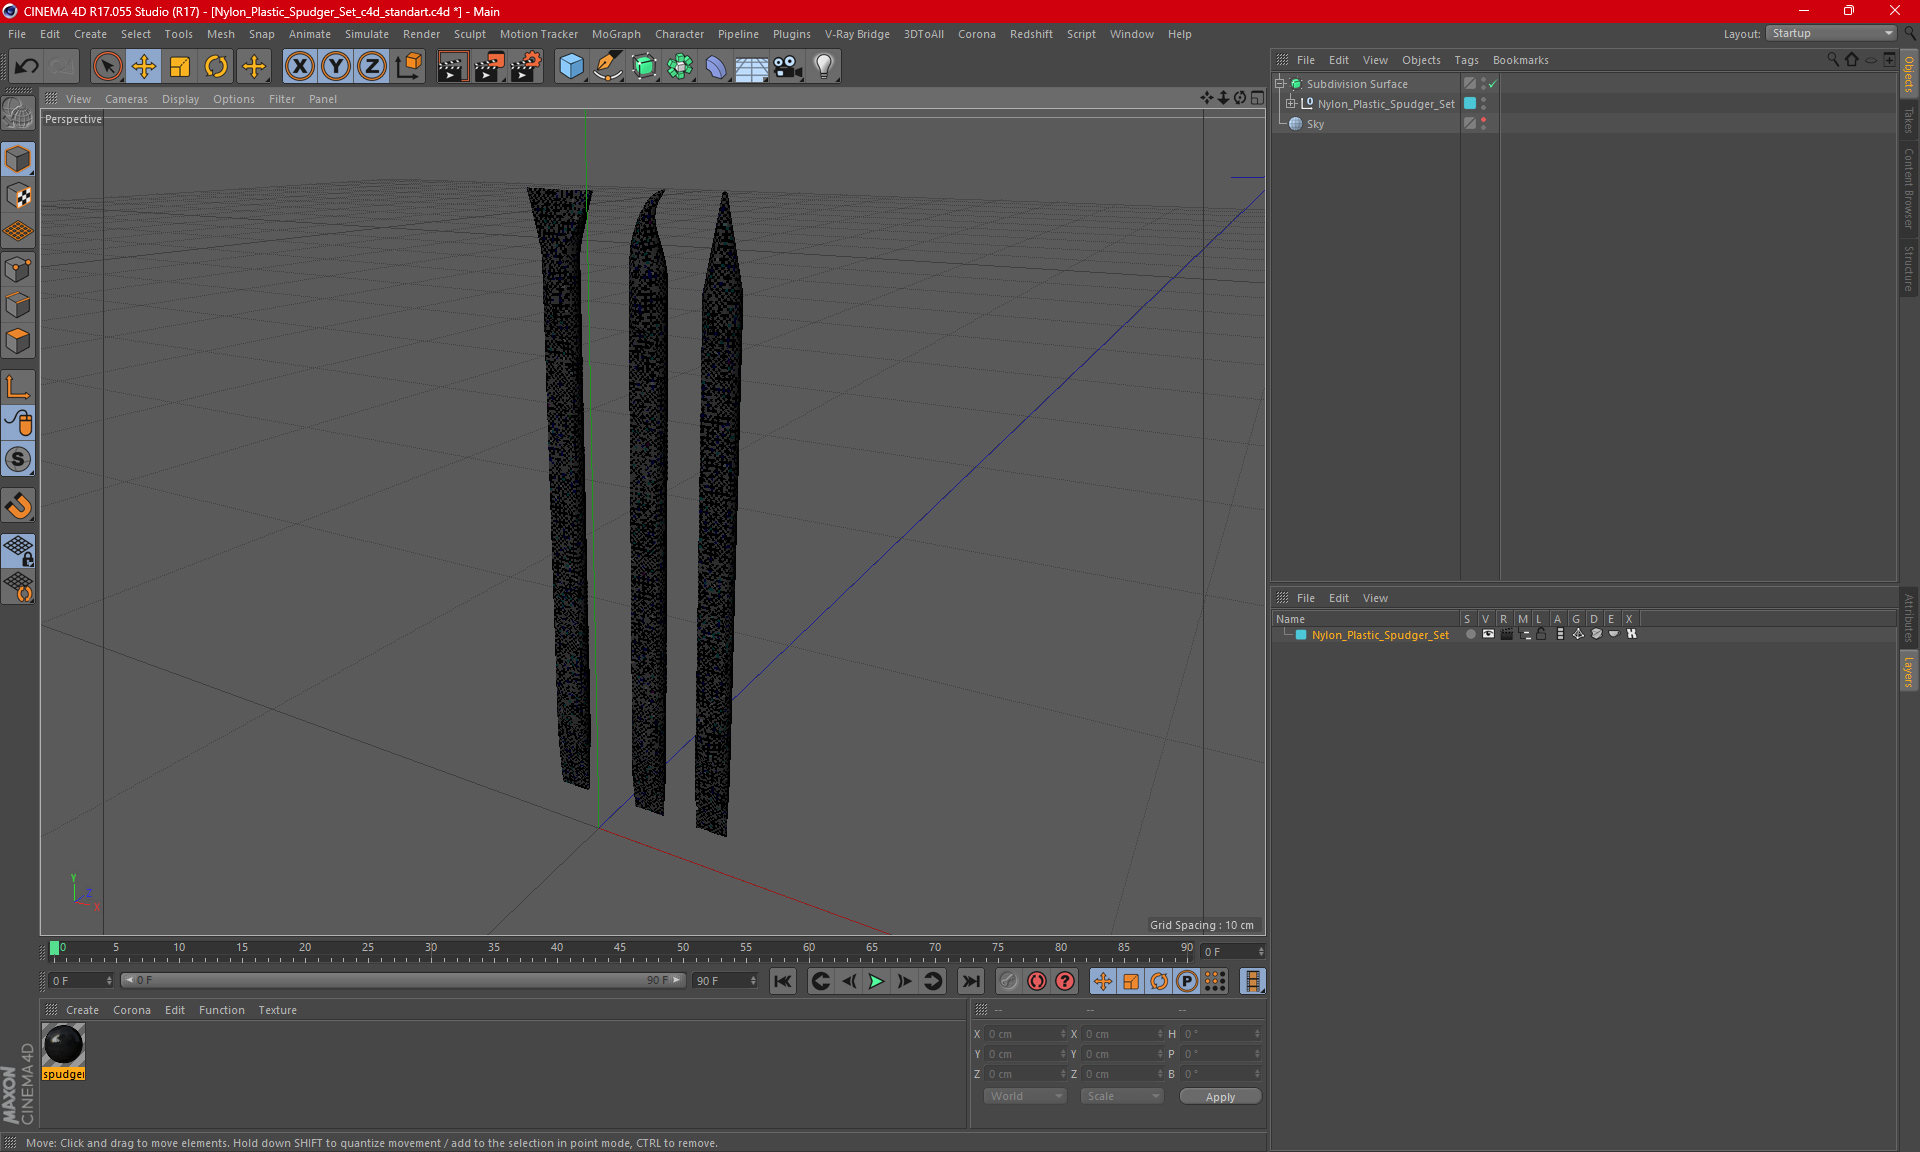Open the MoGraph menu

tap(615, 34)
